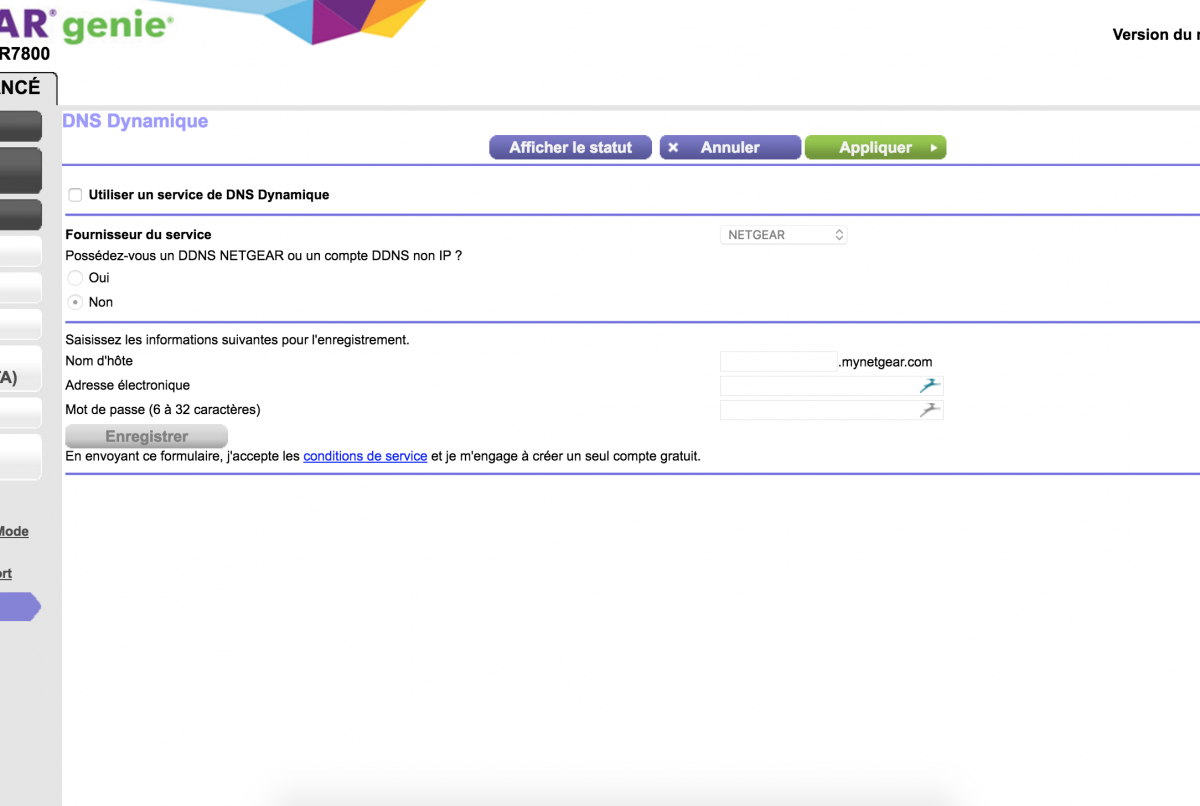Click the arrow icon on Appliquer button

coord(933,147)
